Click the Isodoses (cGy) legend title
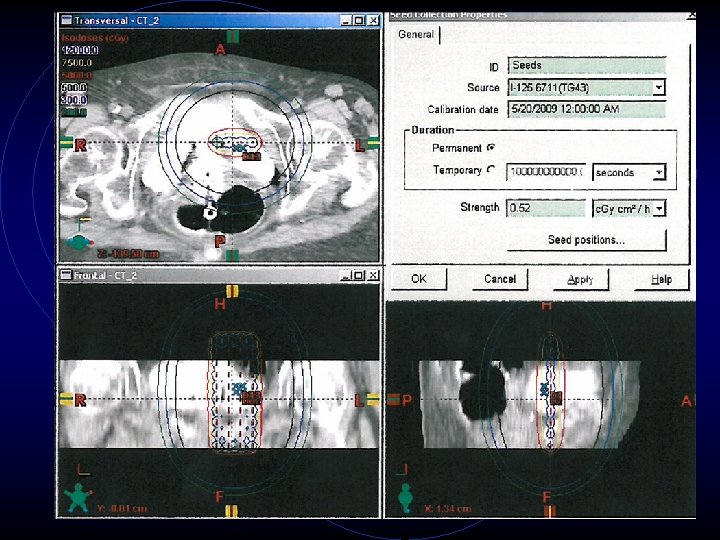720x540 pixels. (x=95, y=38)
